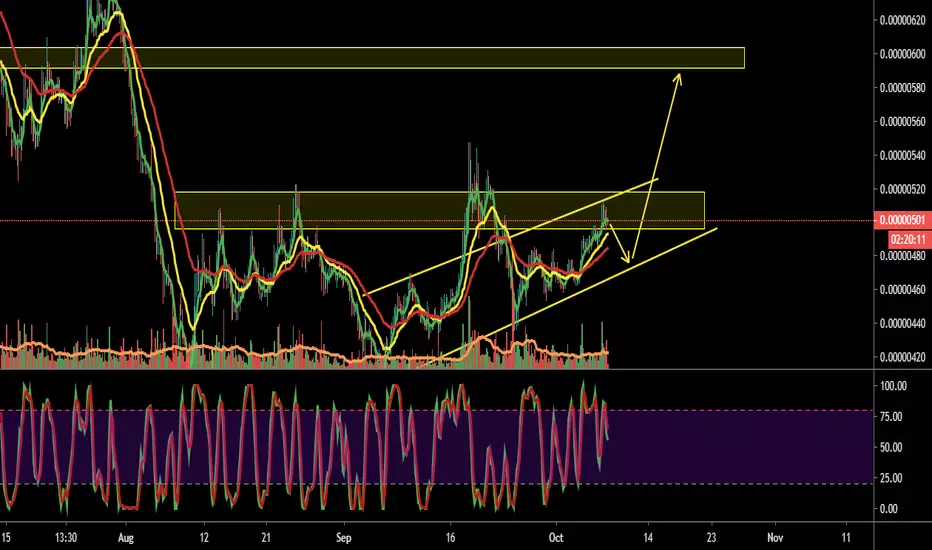Click oscillator scale label 25.00

point(893,478)
